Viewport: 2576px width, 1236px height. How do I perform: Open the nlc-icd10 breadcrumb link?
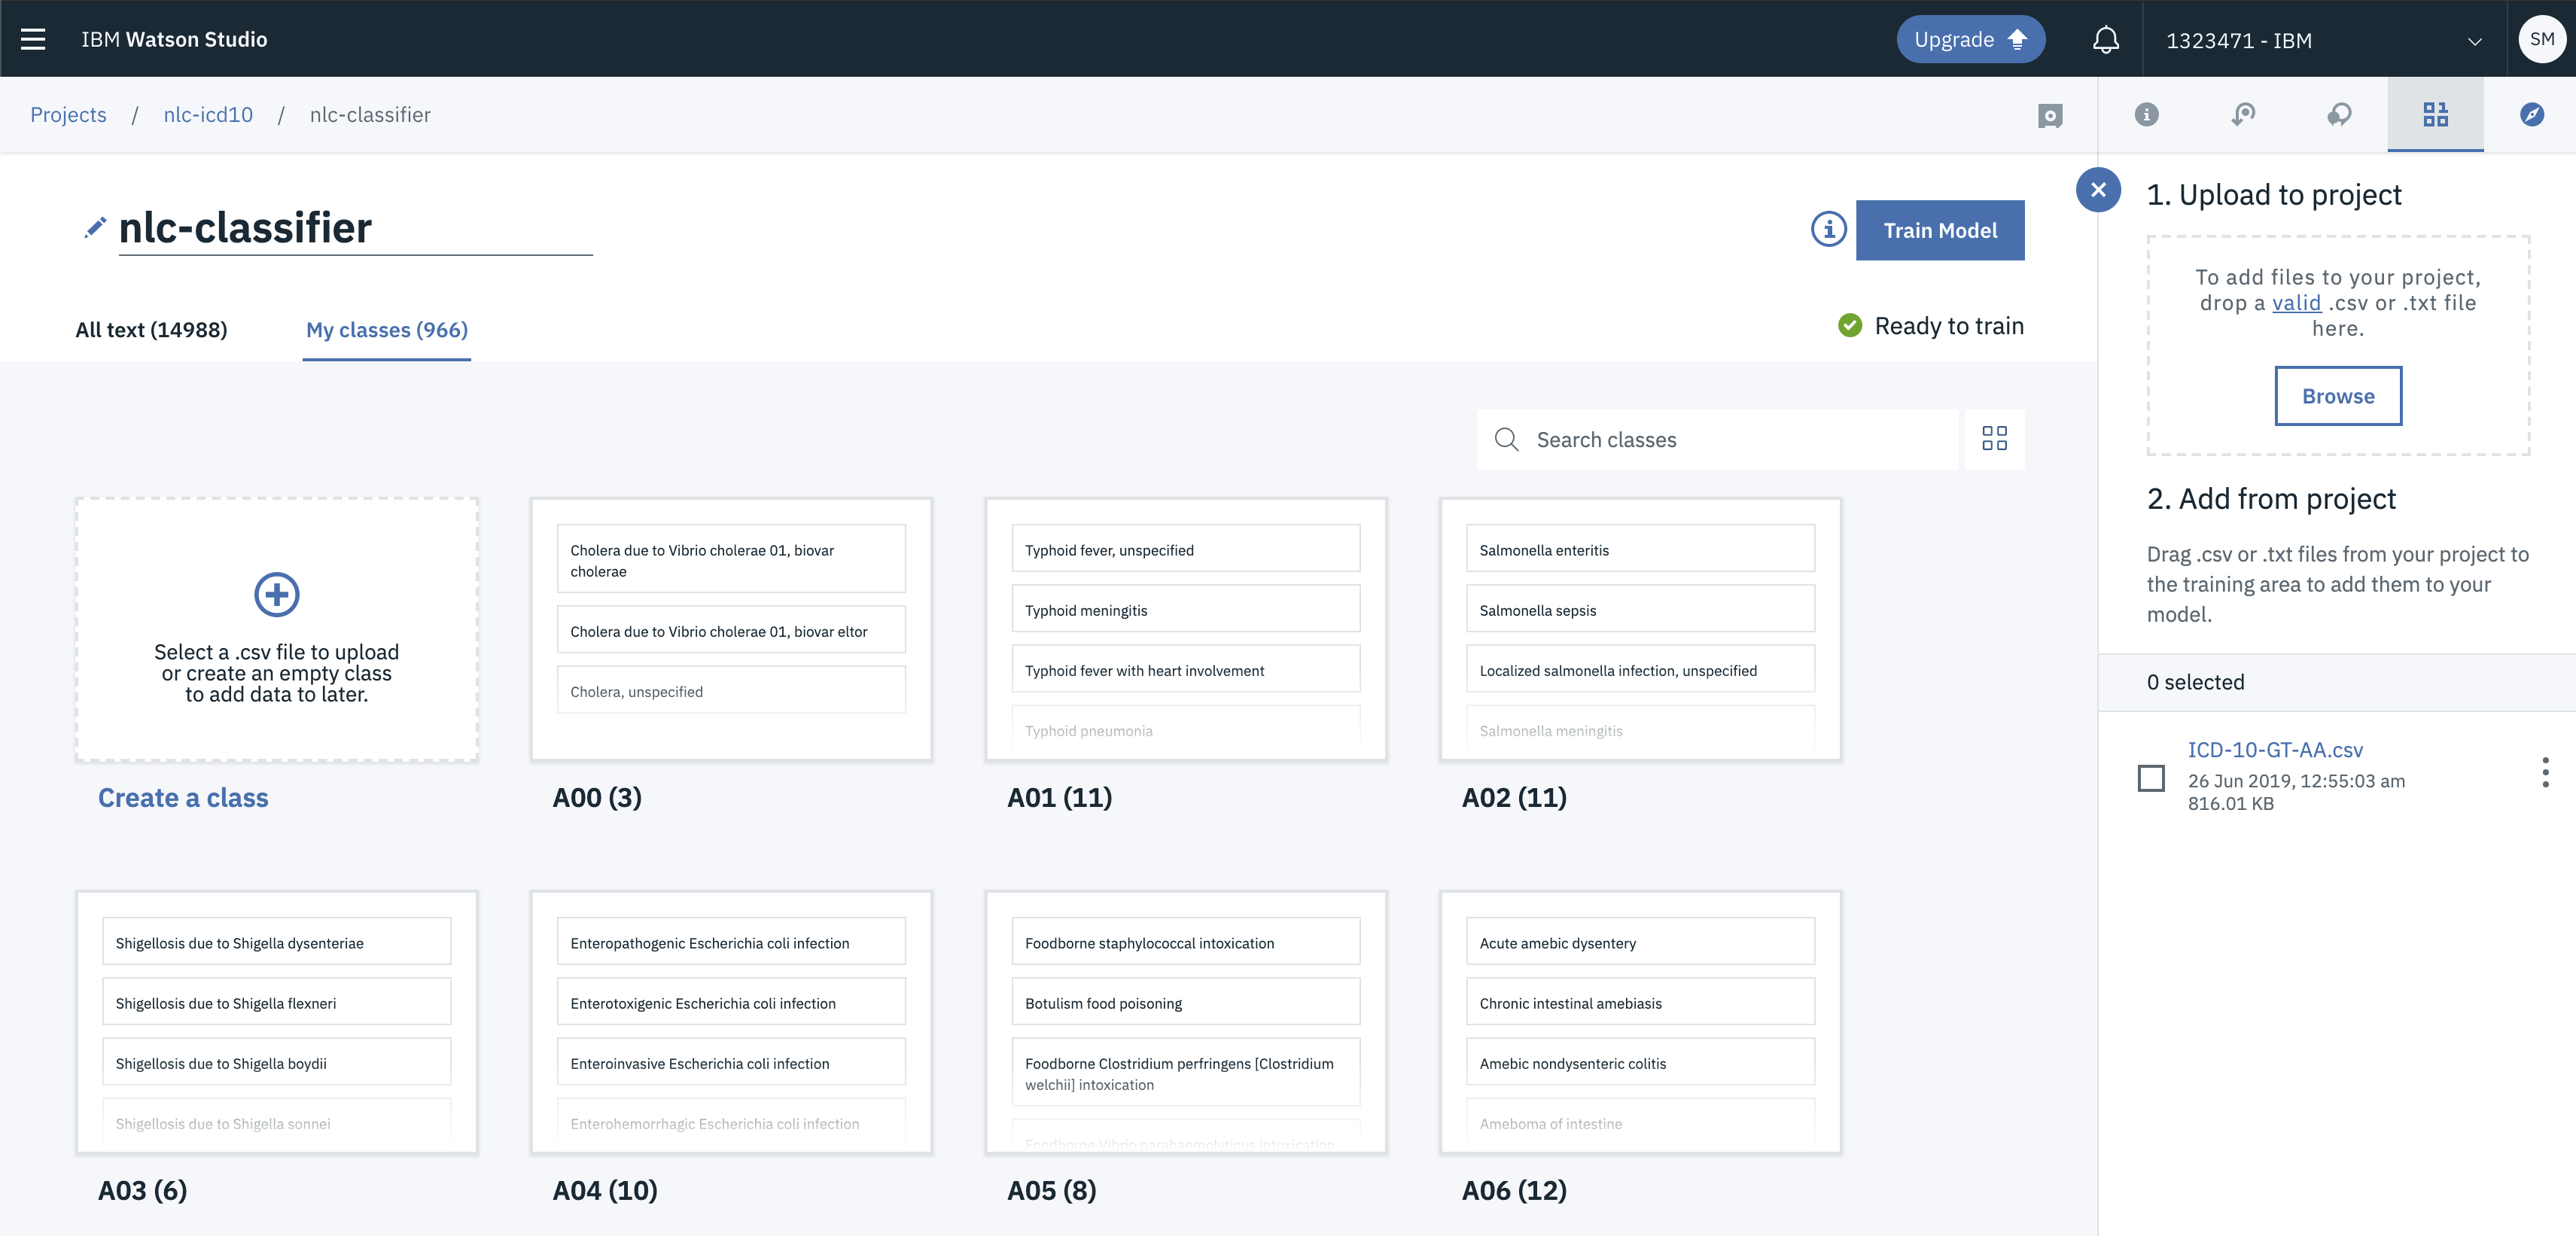click(208, 115)
